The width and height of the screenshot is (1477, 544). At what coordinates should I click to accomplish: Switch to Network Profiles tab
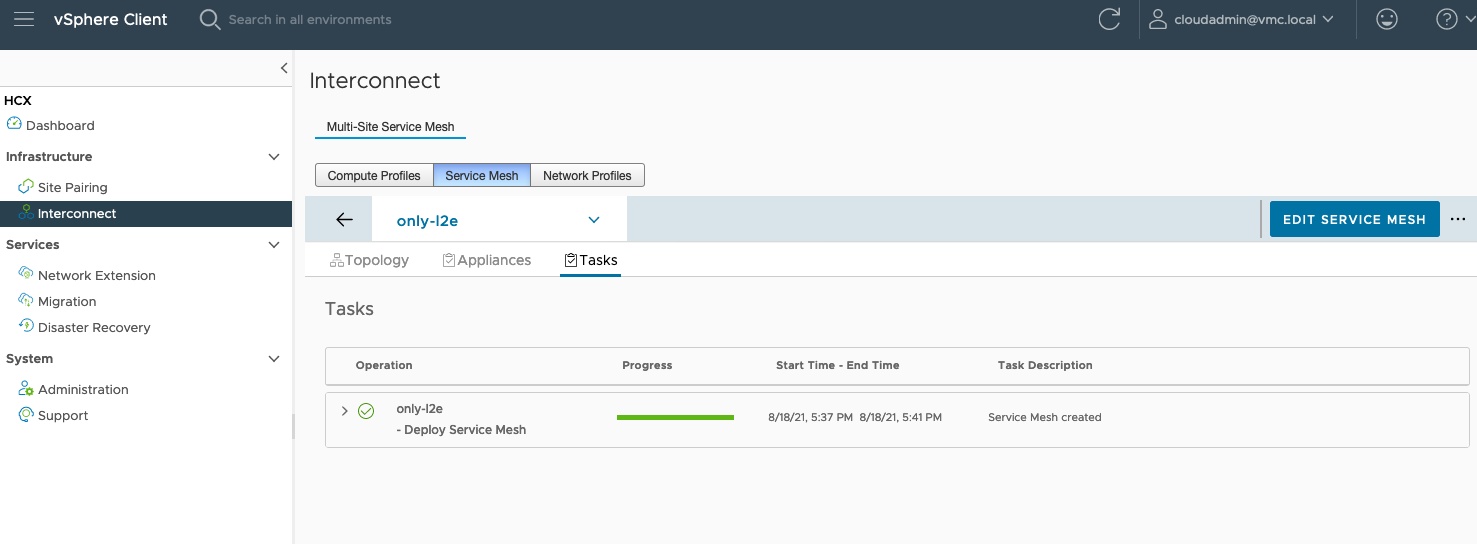[587, 176]
